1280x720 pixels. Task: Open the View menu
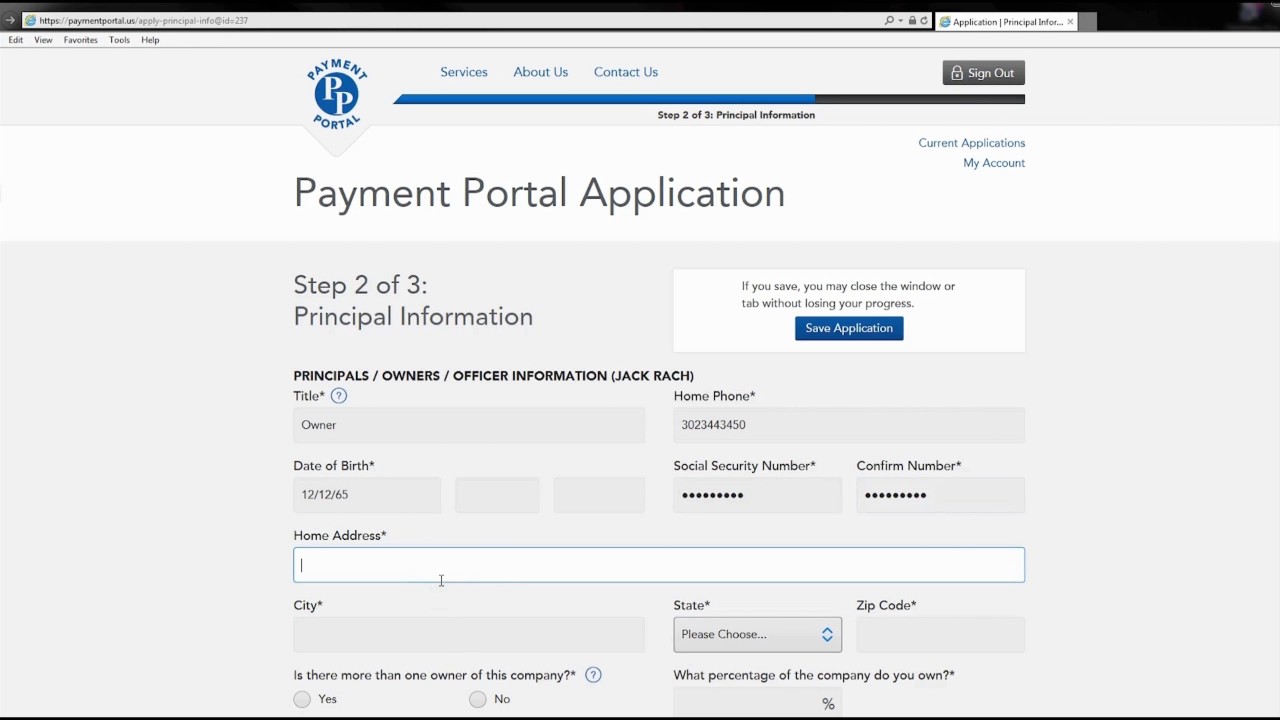(x=43, y=40)
